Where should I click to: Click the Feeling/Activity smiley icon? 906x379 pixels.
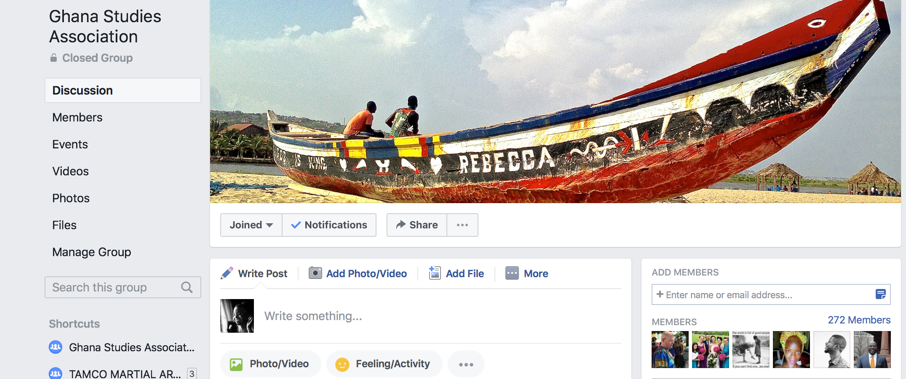(342, 364)
